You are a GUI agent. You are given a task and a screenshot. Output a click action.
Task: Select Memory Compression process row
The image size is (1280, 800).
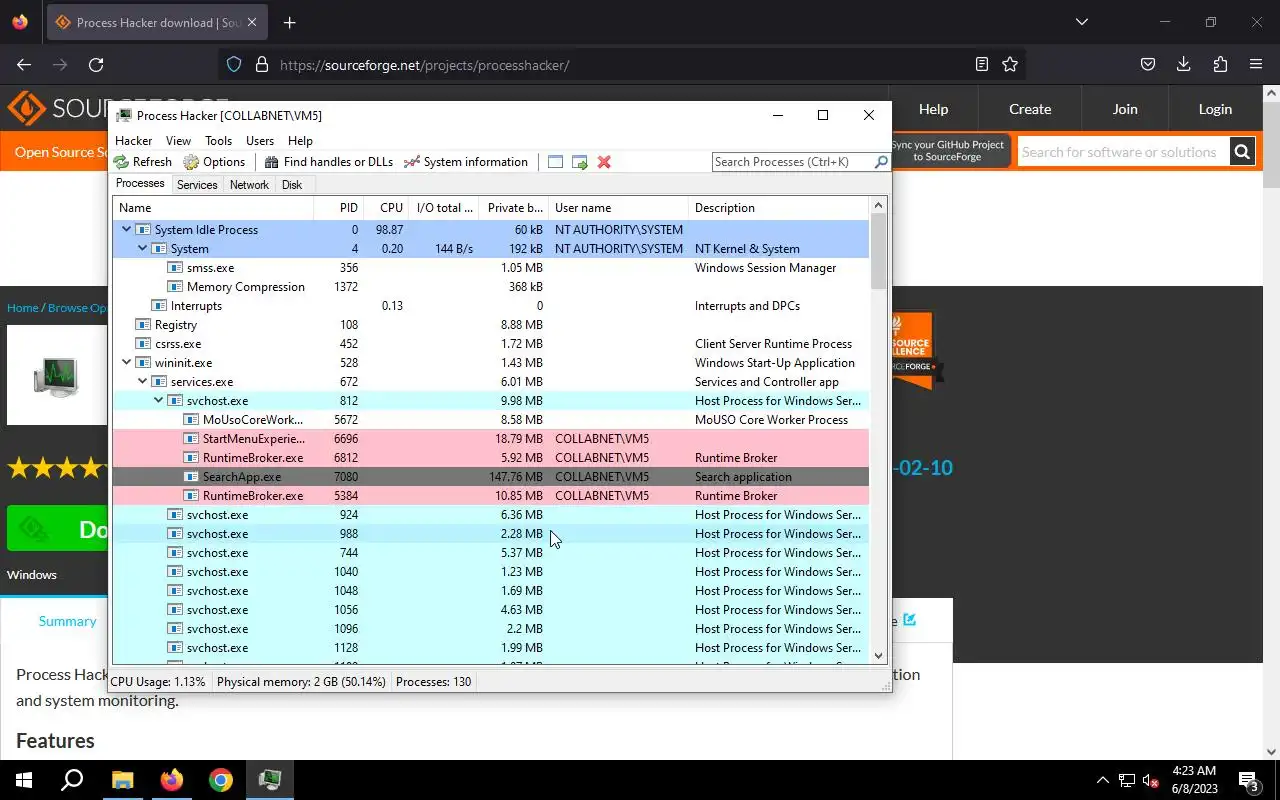point(490,287)
